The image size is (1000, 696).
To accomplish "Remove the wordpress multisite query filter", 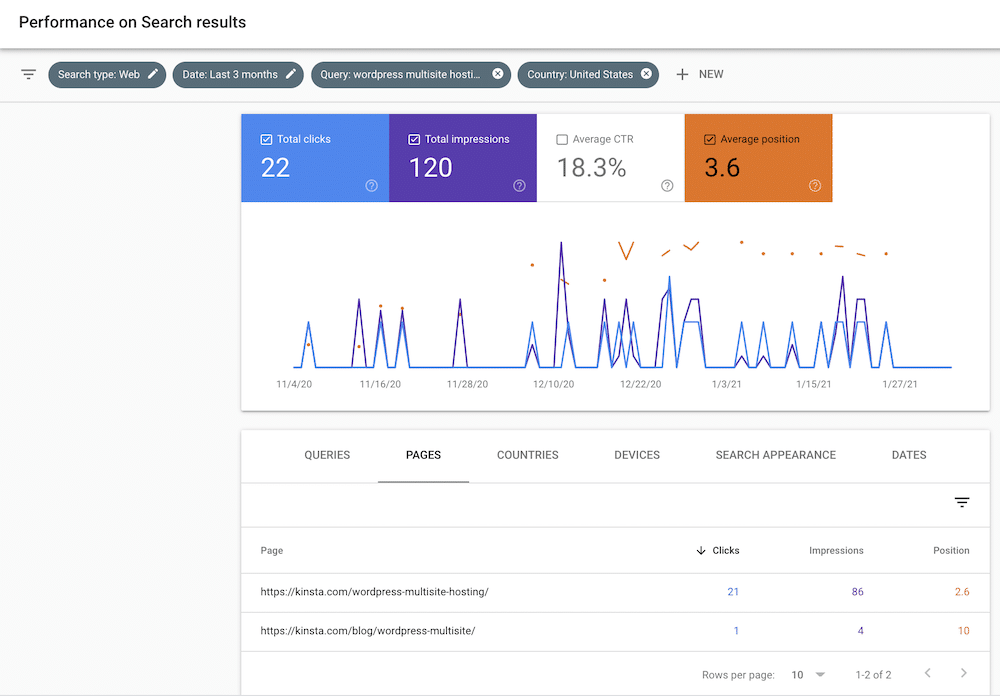I will click(x=497, y=73).
